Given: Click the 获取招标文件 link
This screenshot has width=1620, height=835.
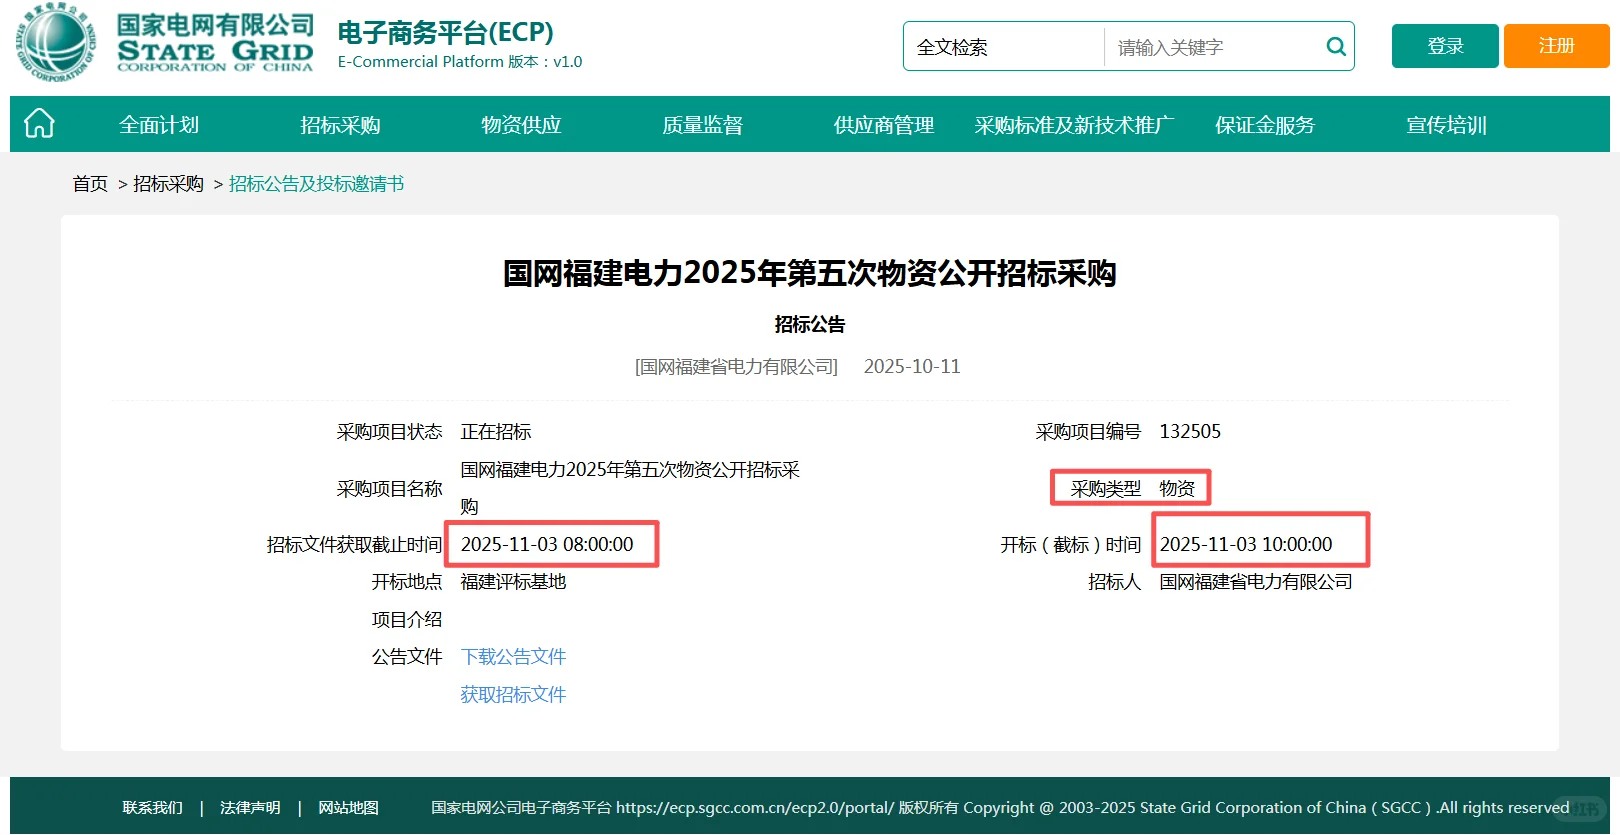Looking at the screenshot, I should [513, 694].
